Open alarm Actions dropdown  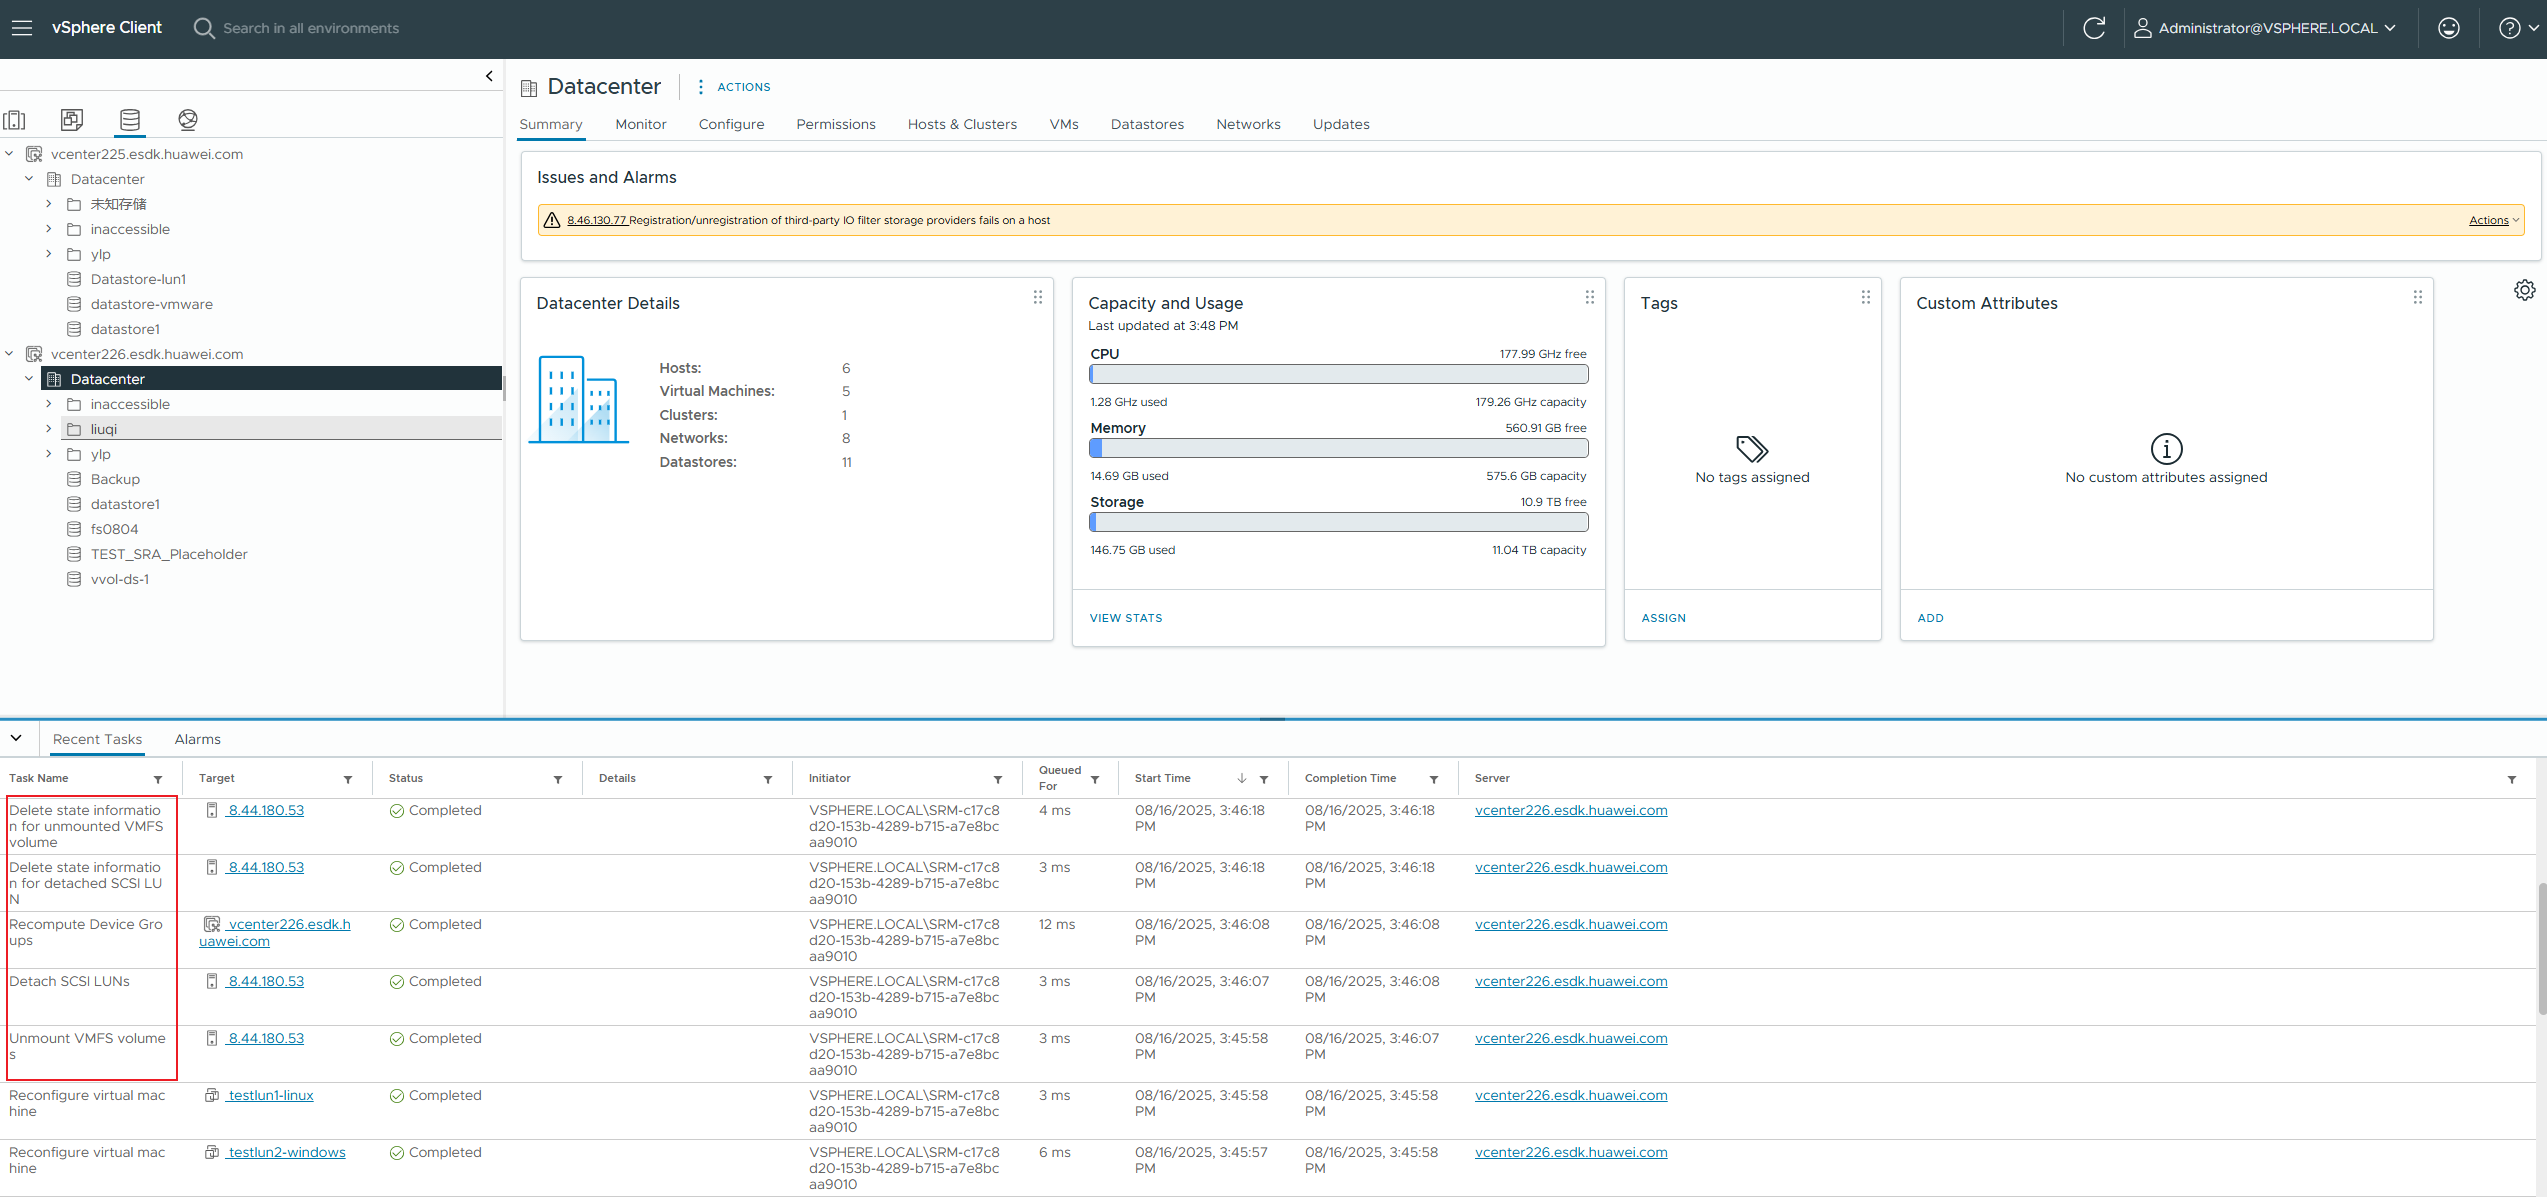coord(2494,220)
